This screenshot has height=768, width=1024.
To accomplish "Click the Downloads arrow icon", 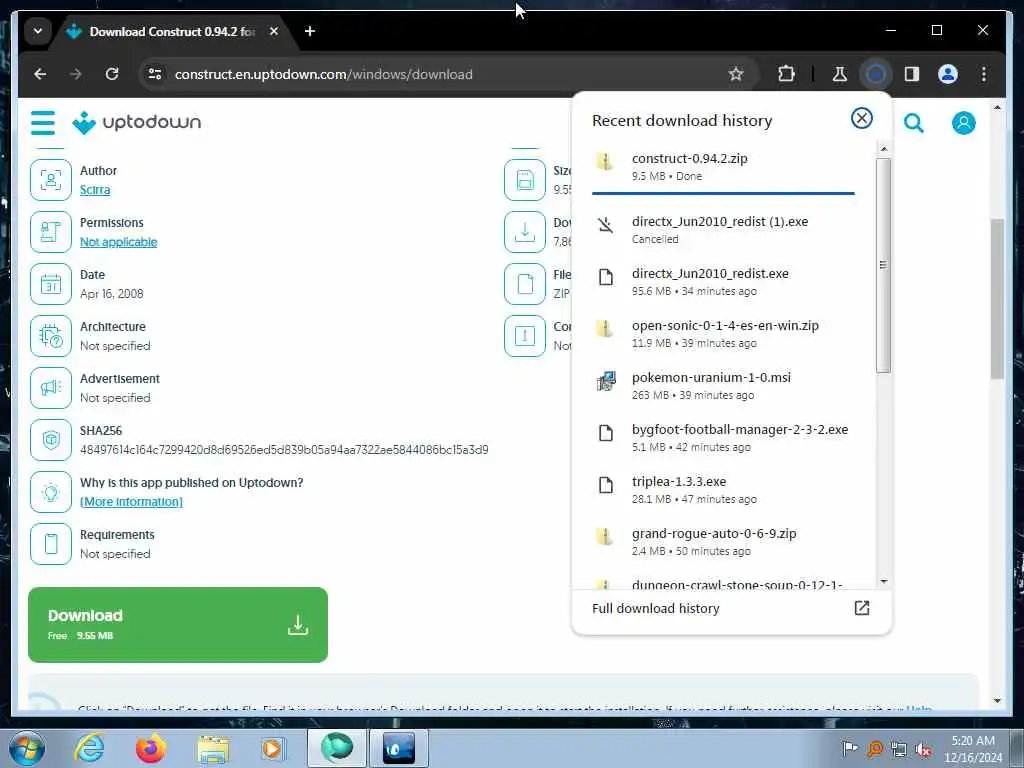I will tap(524, 232).
